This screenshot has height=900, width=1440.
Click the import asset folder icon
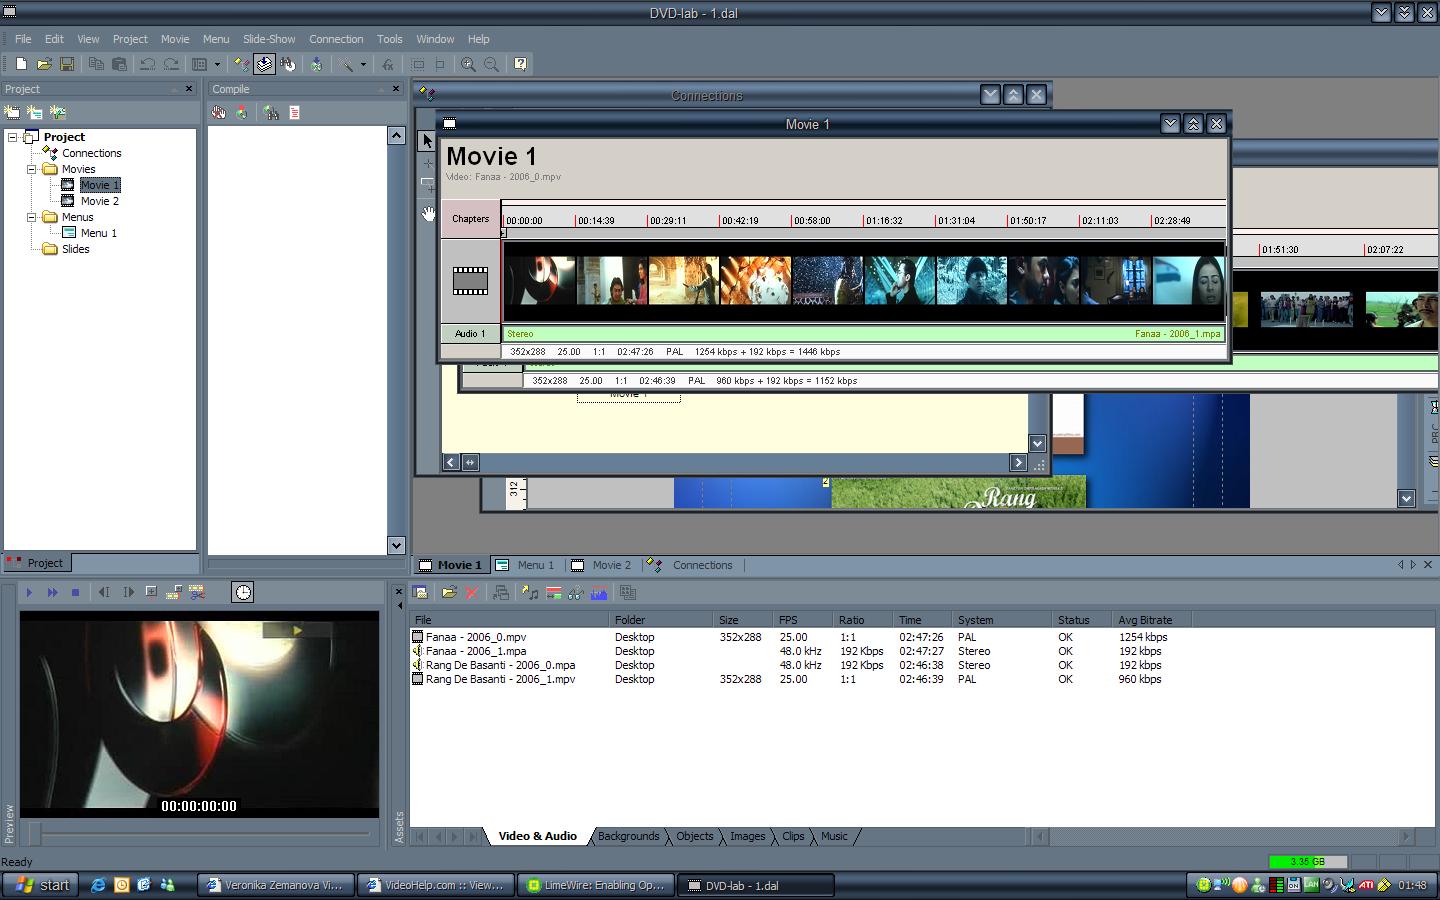pyautogui.click(x=449, y=593)
